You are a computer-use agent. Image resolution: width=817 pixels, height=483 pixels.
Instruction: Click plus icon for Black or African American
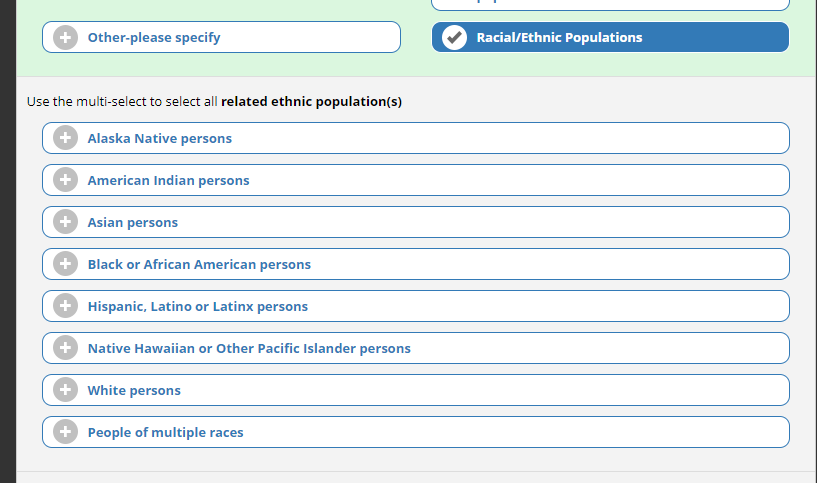(66, 264)
